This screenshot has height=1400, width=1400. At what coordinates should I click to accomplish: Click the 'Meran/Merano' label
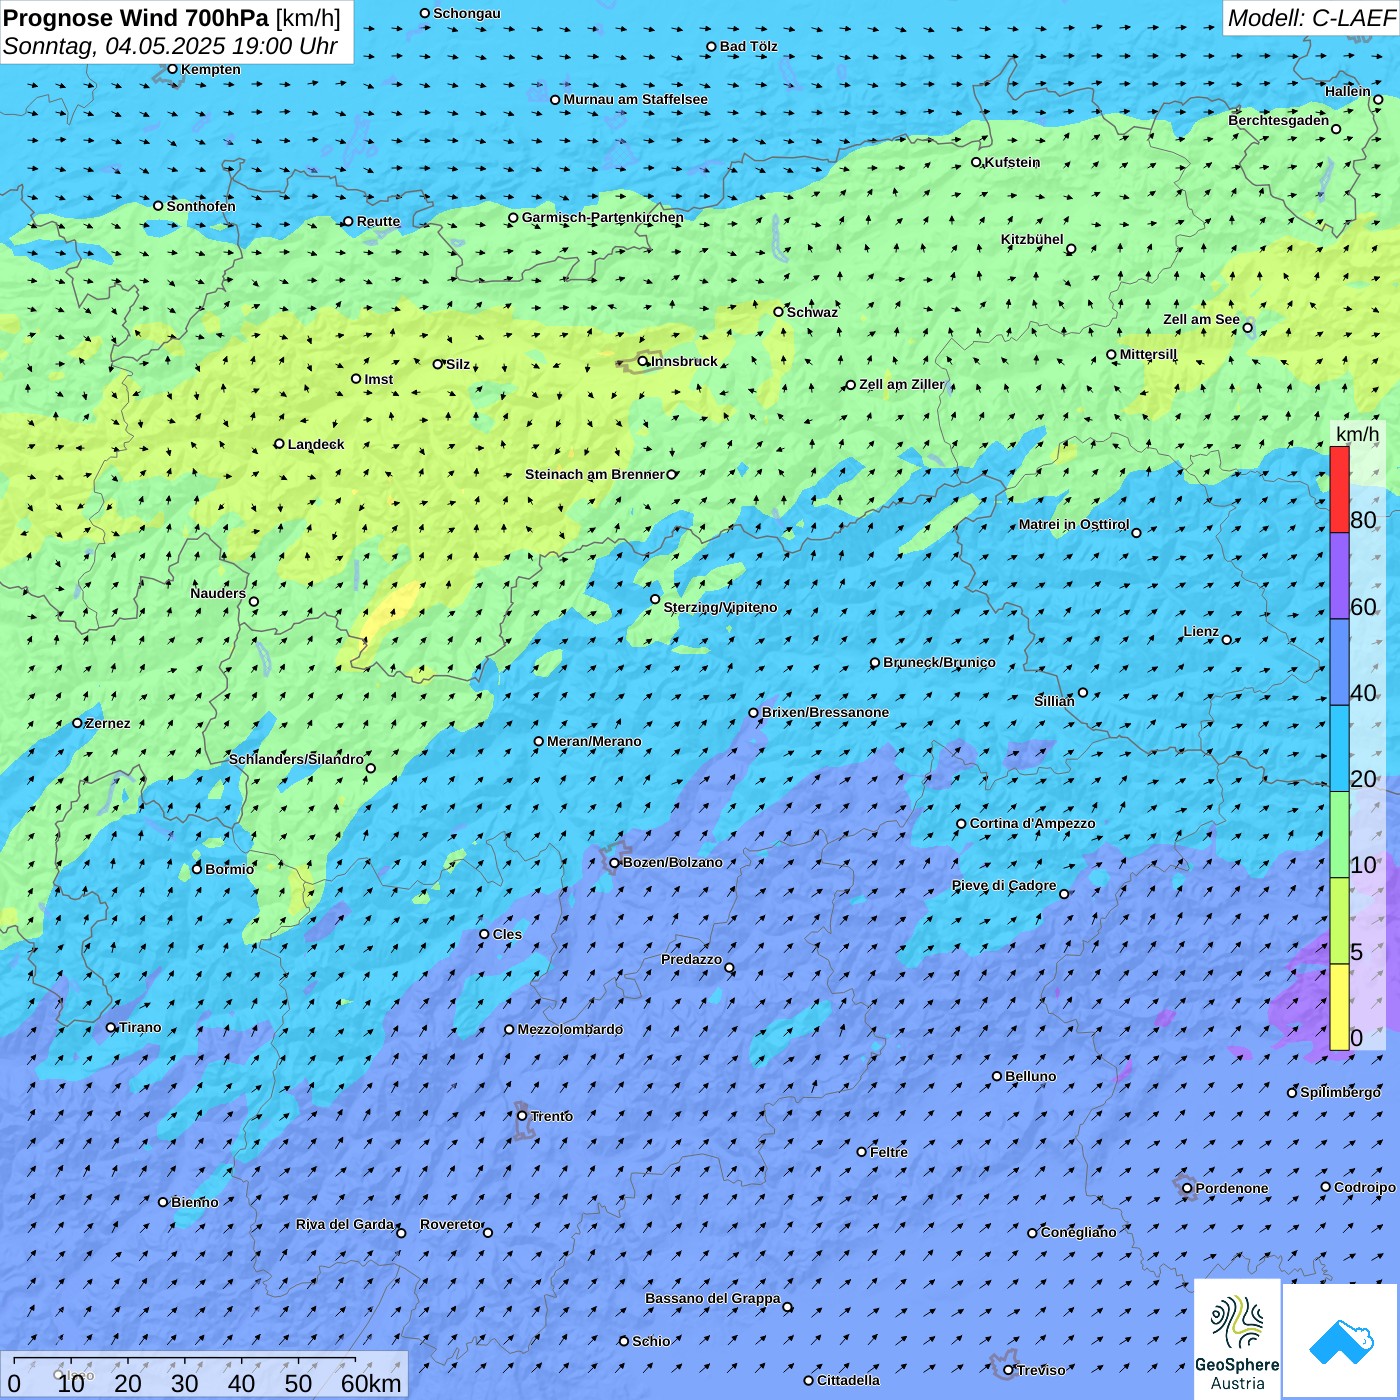click(x=594, y=741)
